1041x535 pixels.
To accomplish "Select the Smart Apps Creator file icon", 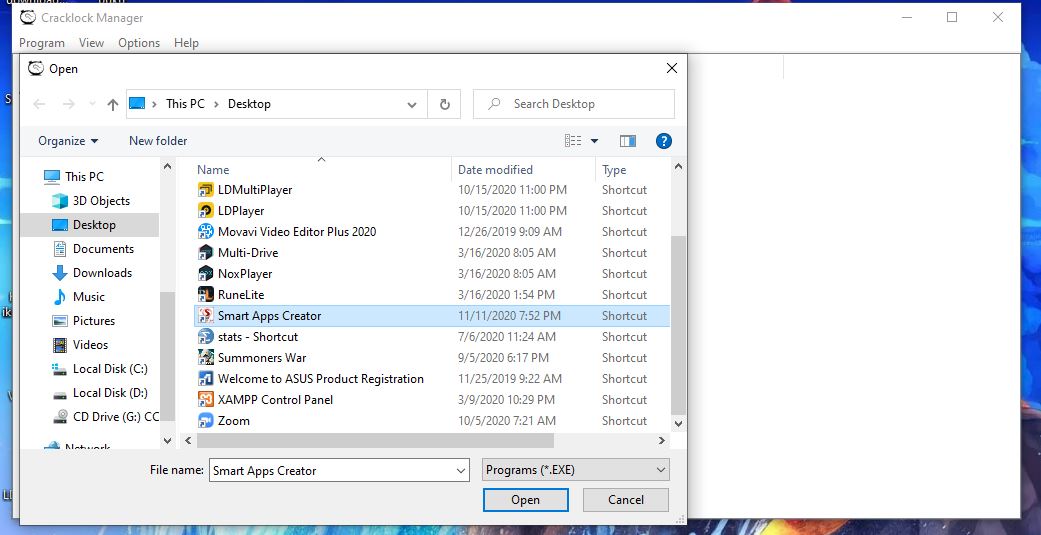I will (206, 316).
